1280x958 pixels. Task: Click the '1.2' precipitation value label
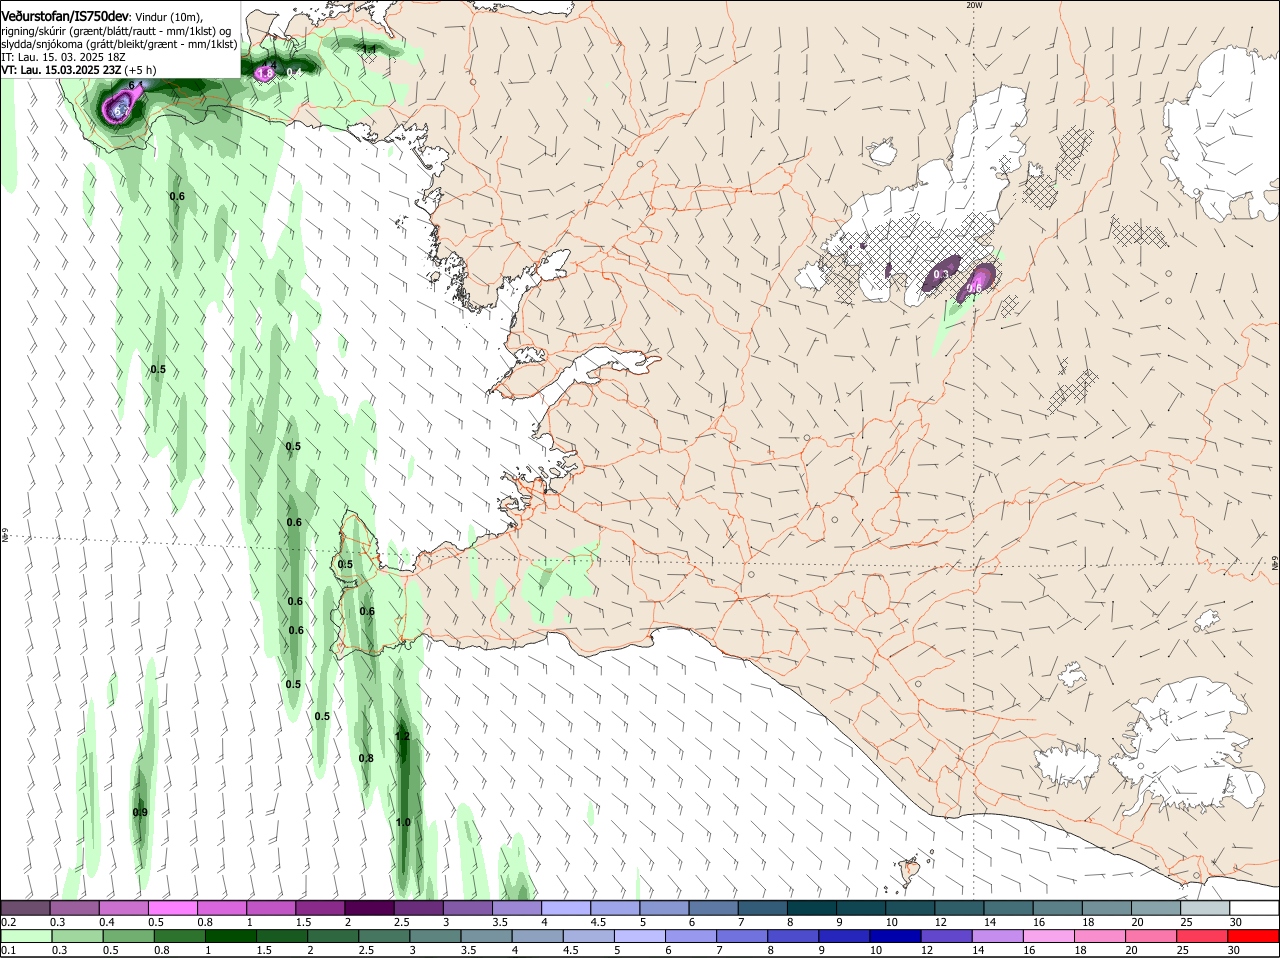[403, 737]
